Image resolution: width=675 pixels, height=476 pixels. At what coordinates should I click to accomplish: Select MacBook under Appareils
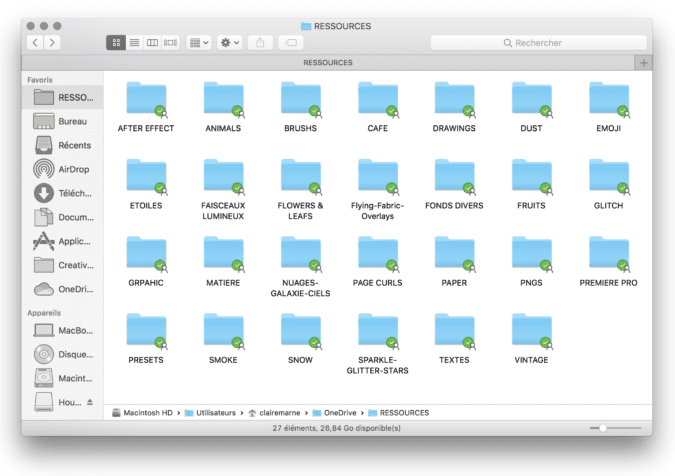point(63,331)
